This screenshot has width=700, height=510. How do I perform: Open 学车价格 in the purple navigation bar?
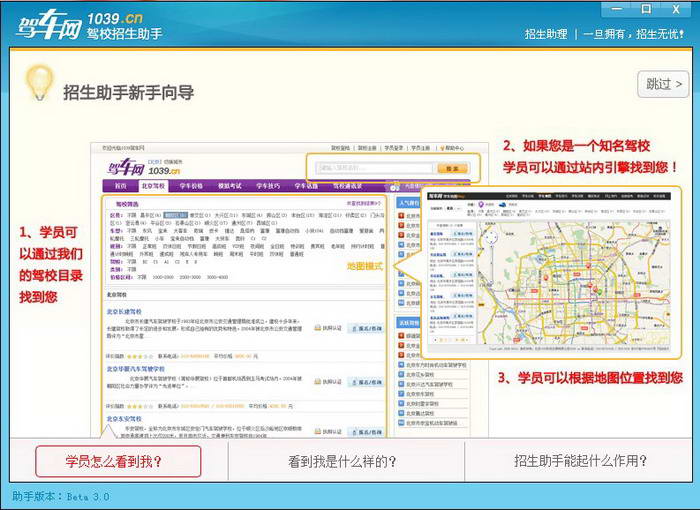pos(191,186)
